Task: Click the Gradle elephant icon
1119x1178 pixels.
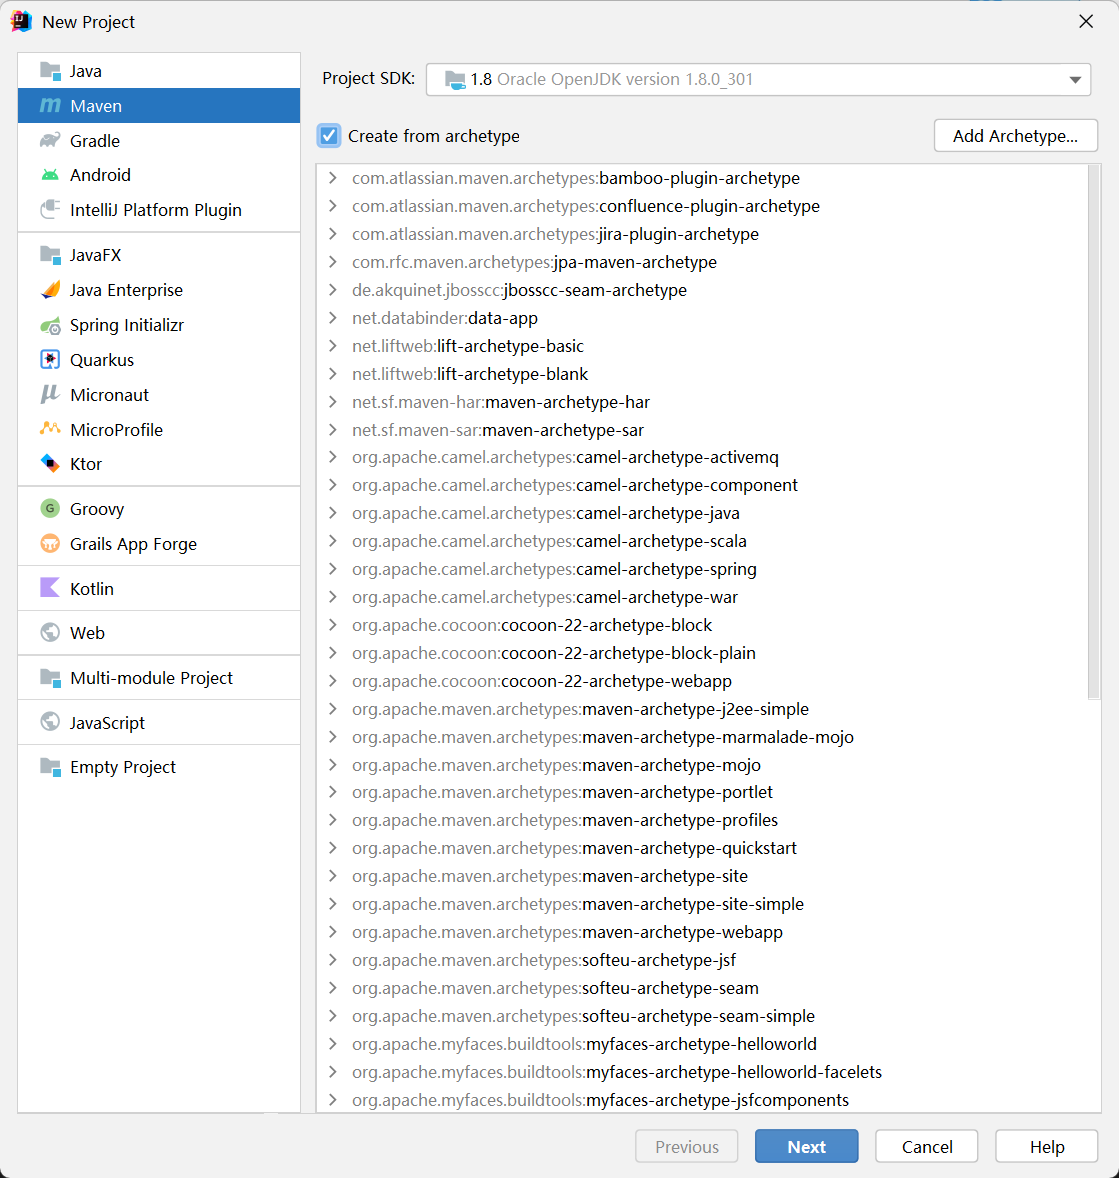Action: click(50, 141)
